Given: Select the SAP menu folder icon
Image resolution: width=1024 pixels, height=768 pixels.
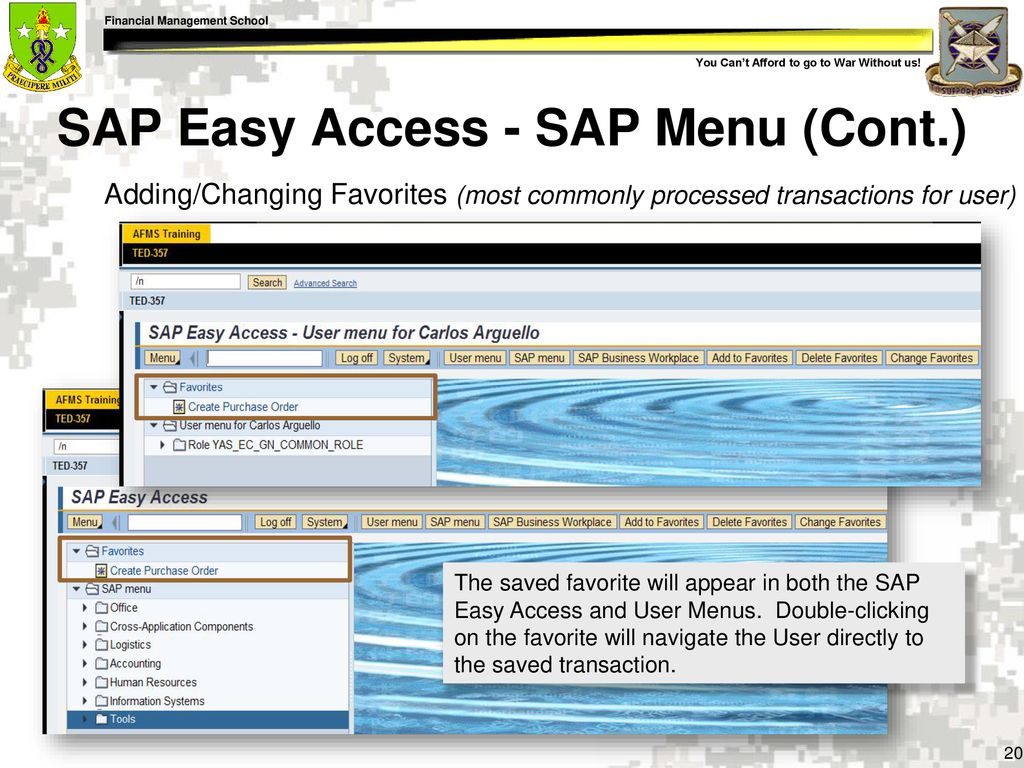Looking at the screenshot, I should click(92, 589).
